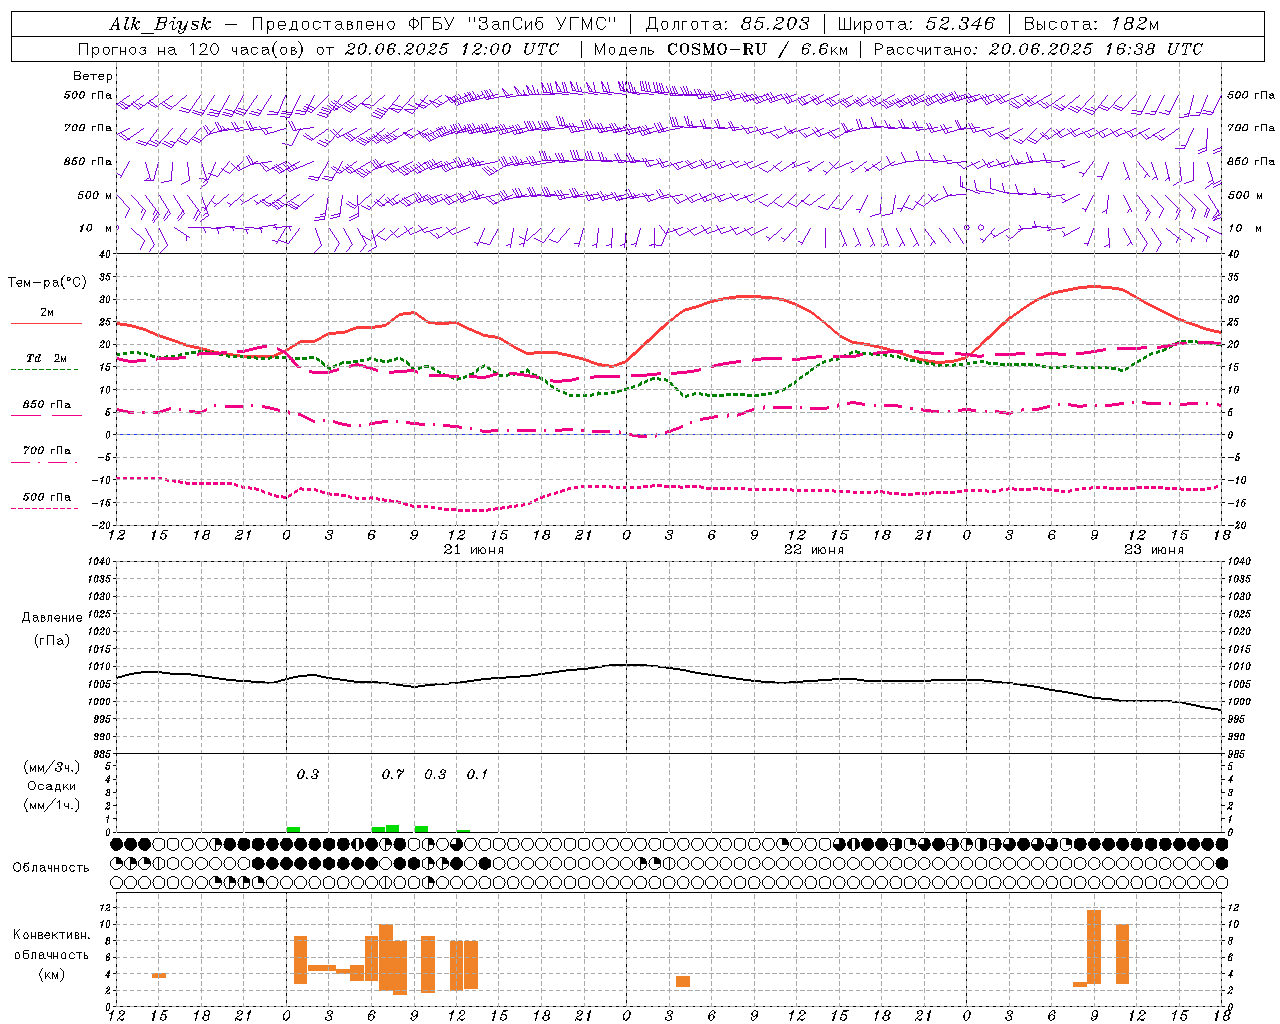Click the '22 июня' date label
Screen dimensions: 1280x1024
[814, 550]
